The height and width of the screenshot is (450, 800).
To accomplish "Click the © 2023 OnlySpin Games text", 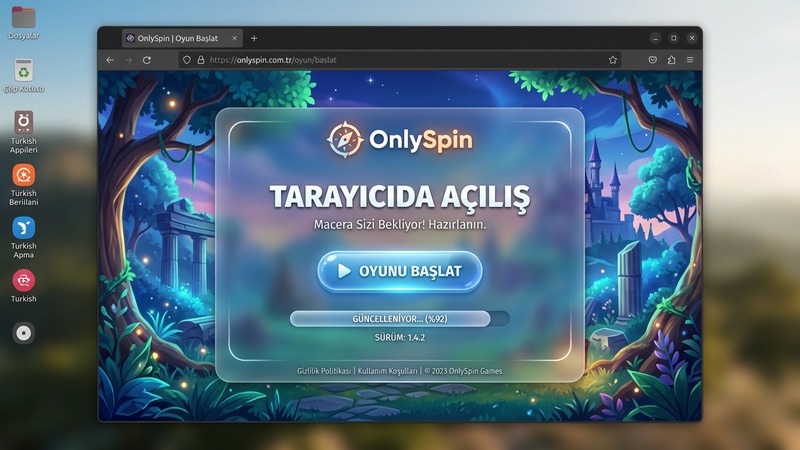I will tap(463, 371).
